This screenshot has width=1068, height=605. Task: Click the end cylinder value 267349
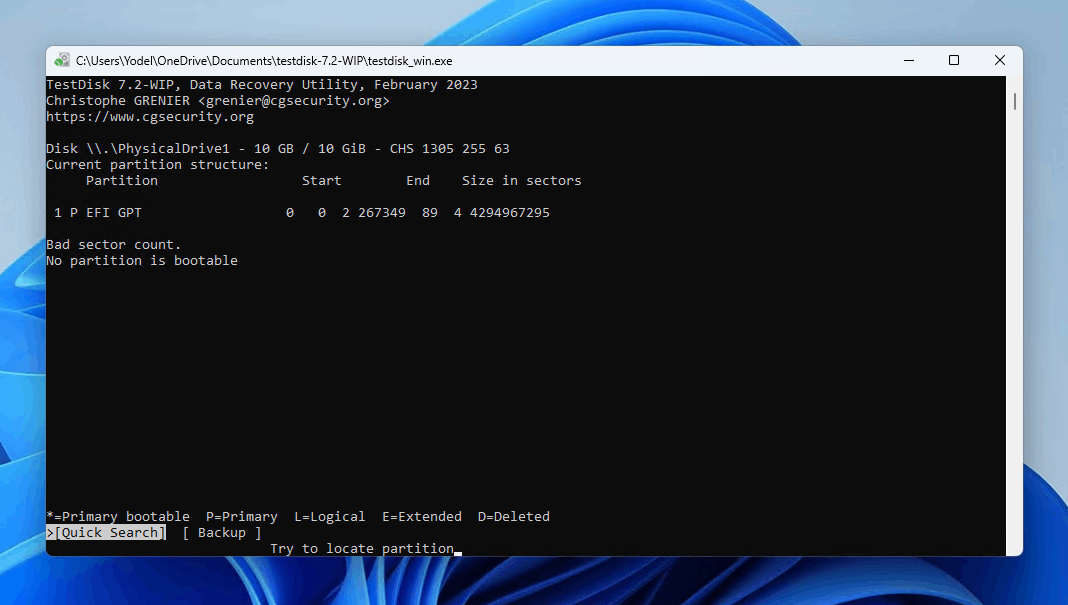click(381, 213)
